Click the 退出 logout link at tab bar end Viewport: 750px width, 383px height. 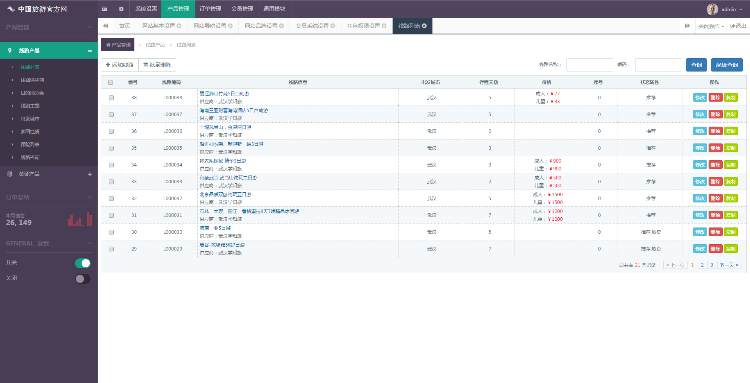738,26
